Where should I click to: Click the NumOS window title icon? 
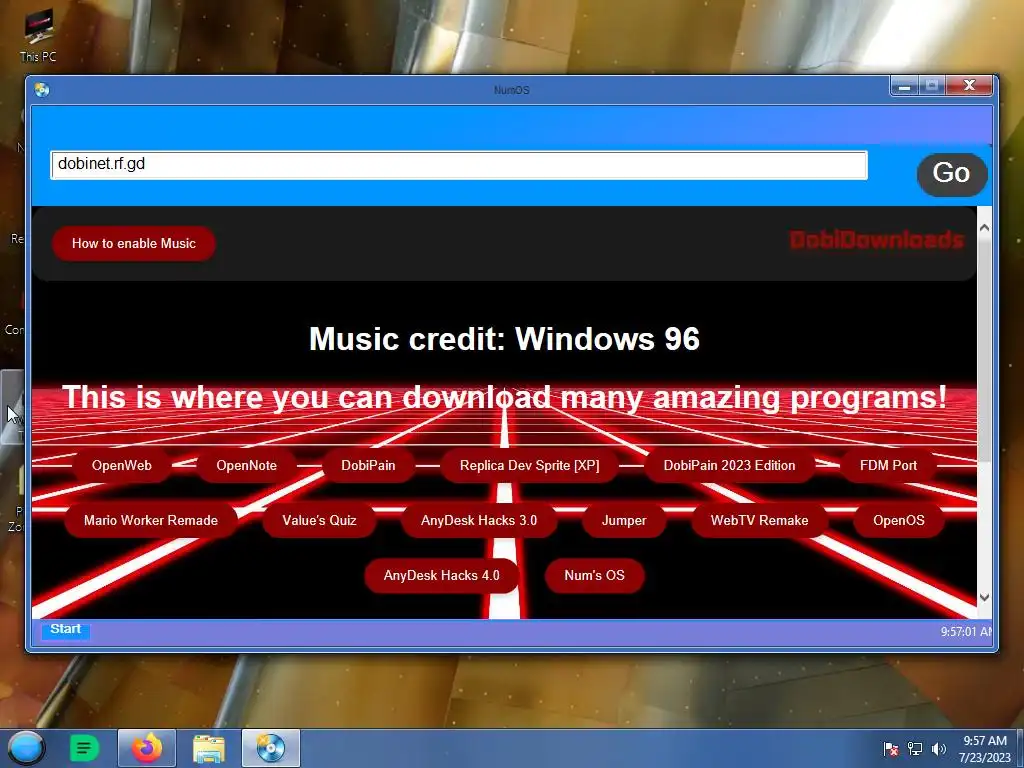point(42,89)
